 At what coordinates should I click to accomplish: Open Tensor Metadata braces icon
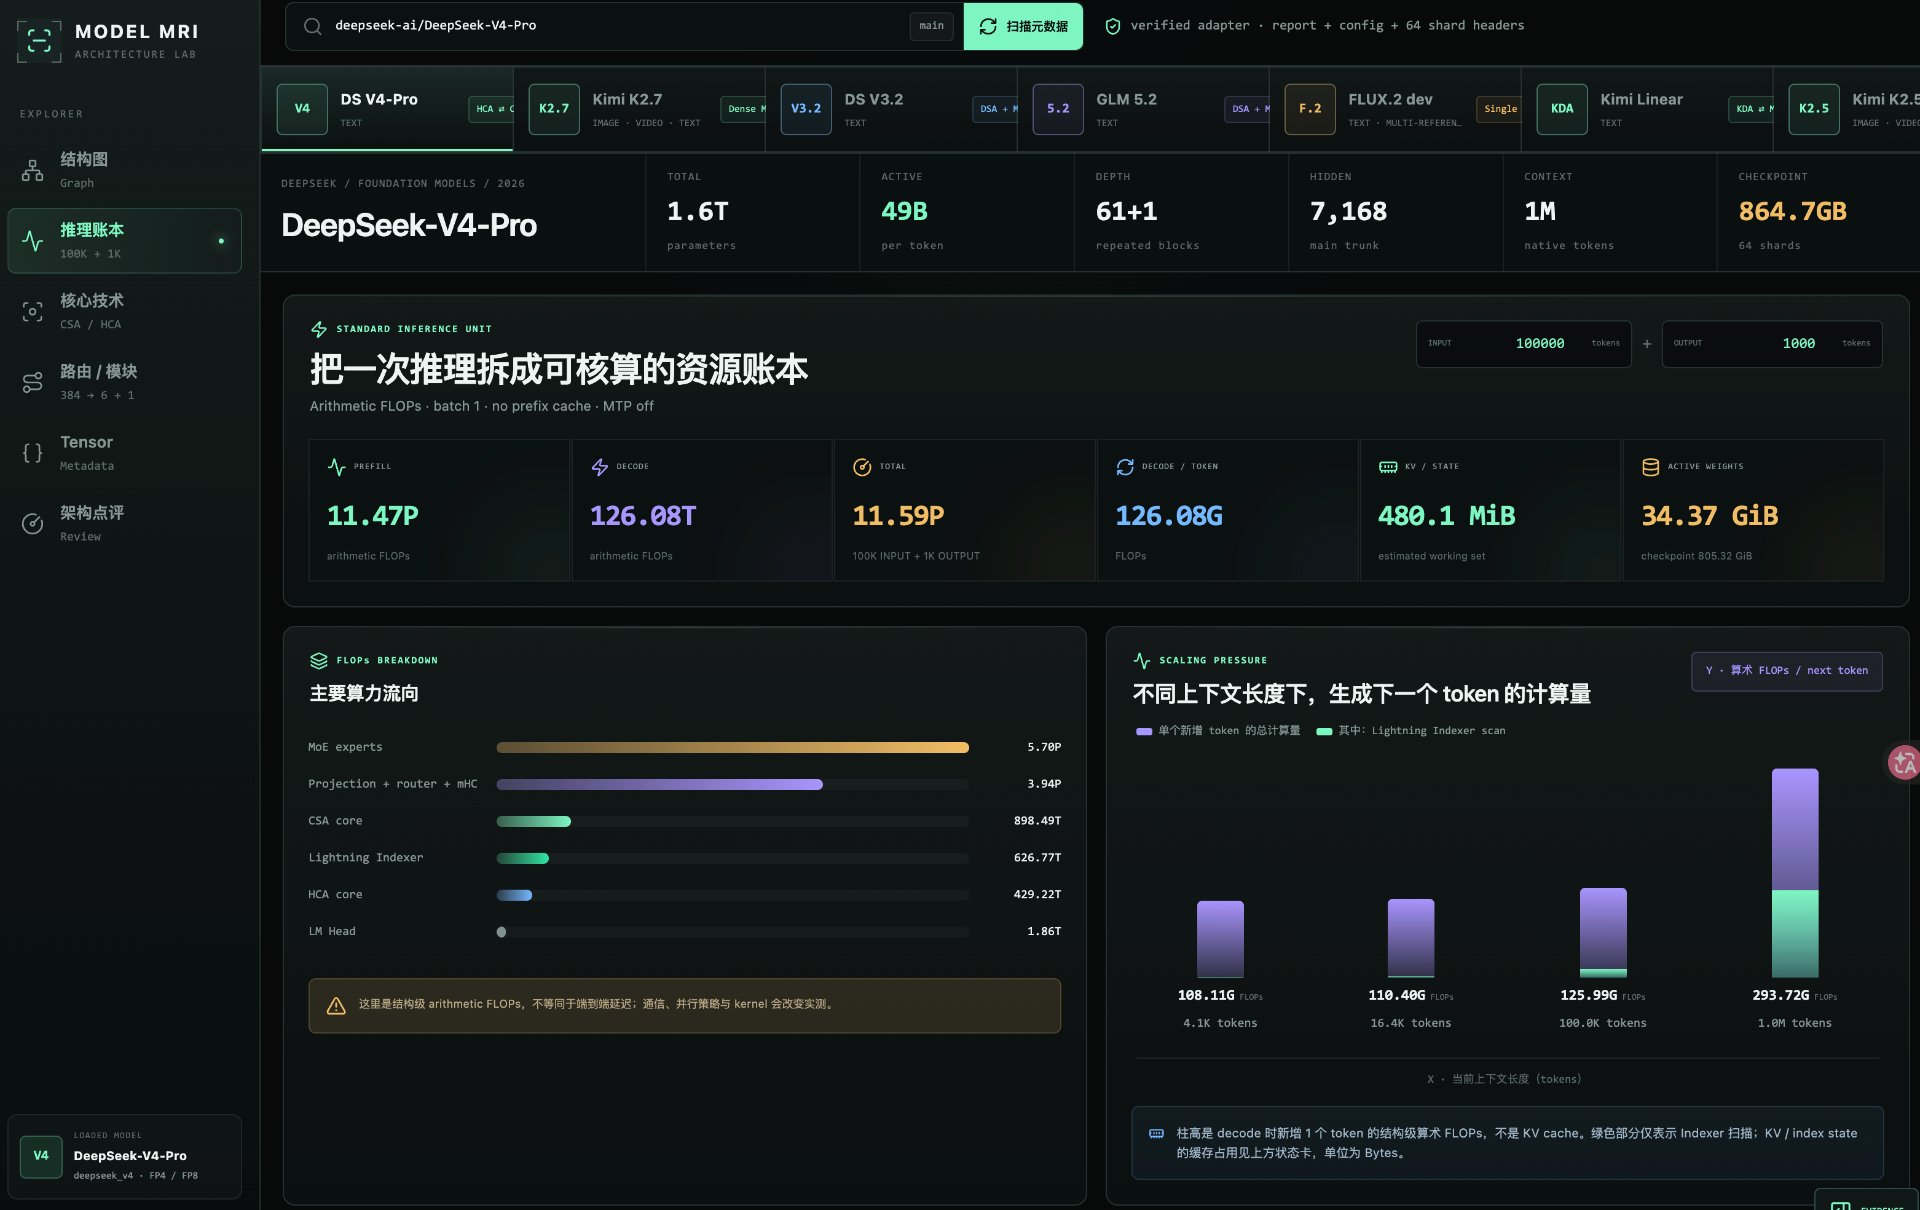click(x=33, y=453)
